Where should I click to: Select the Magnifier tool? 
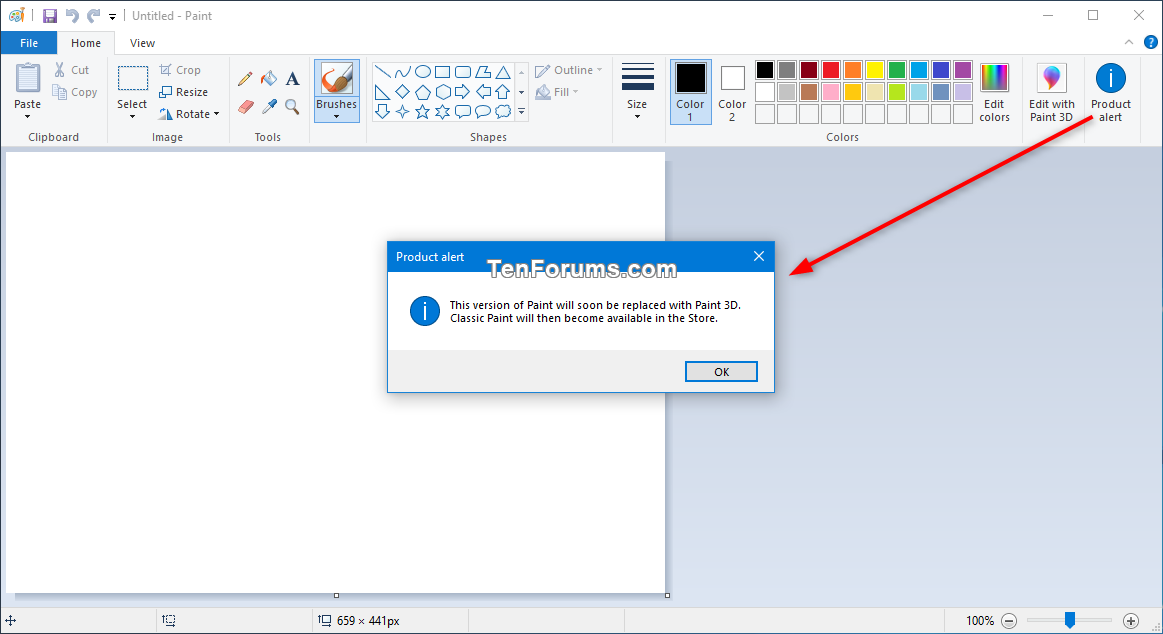(x=292, y=108)
